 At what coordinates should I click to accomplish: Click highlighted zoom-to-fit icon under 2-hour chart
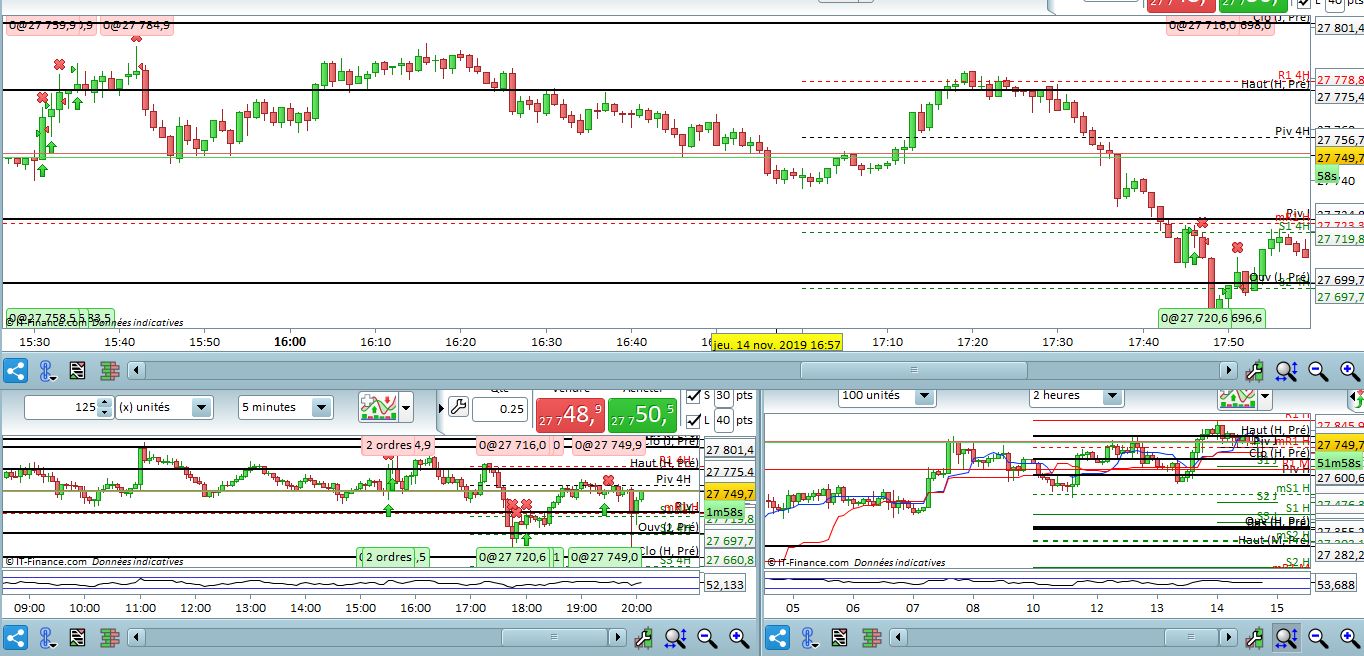point(1287,637)
